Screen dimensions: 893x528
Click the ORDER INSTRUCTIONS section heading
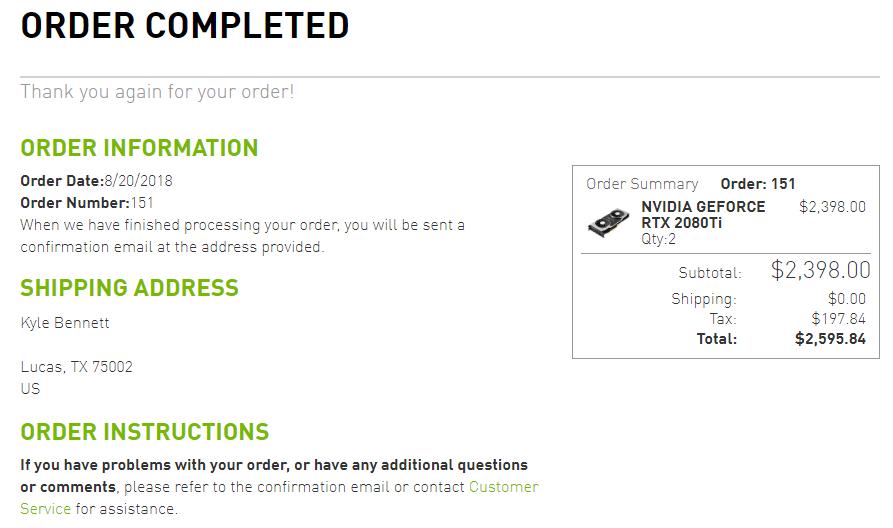(x=144, y=432)
